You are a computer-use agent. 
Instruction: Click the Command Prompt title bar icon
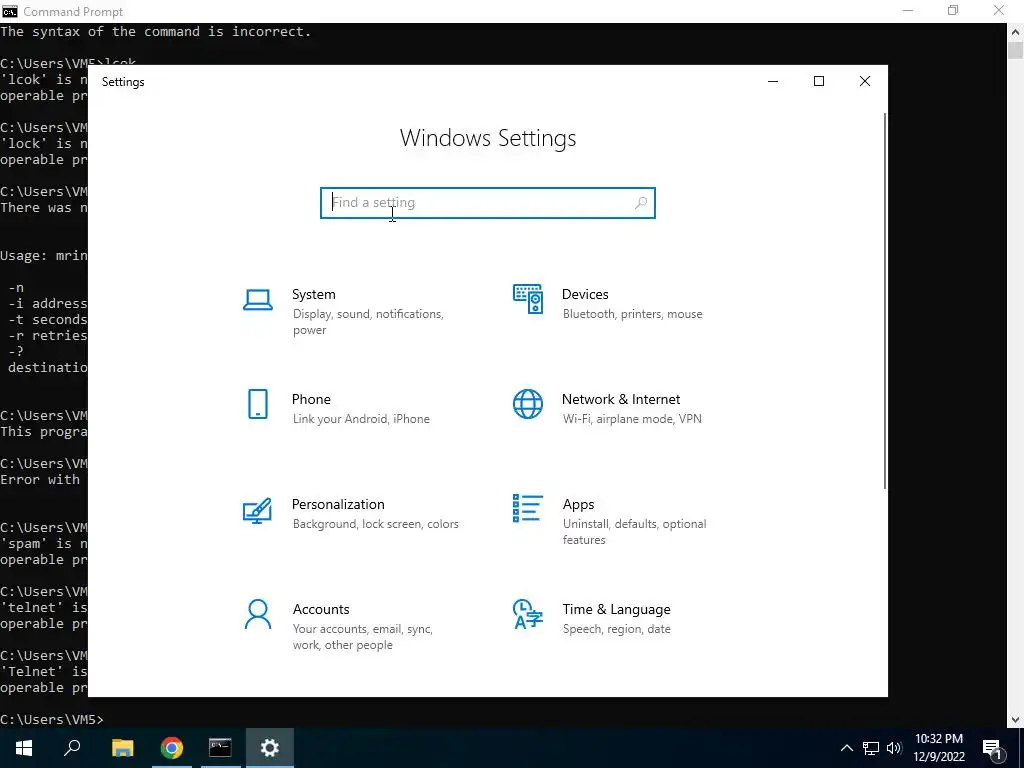pos(10,11)
